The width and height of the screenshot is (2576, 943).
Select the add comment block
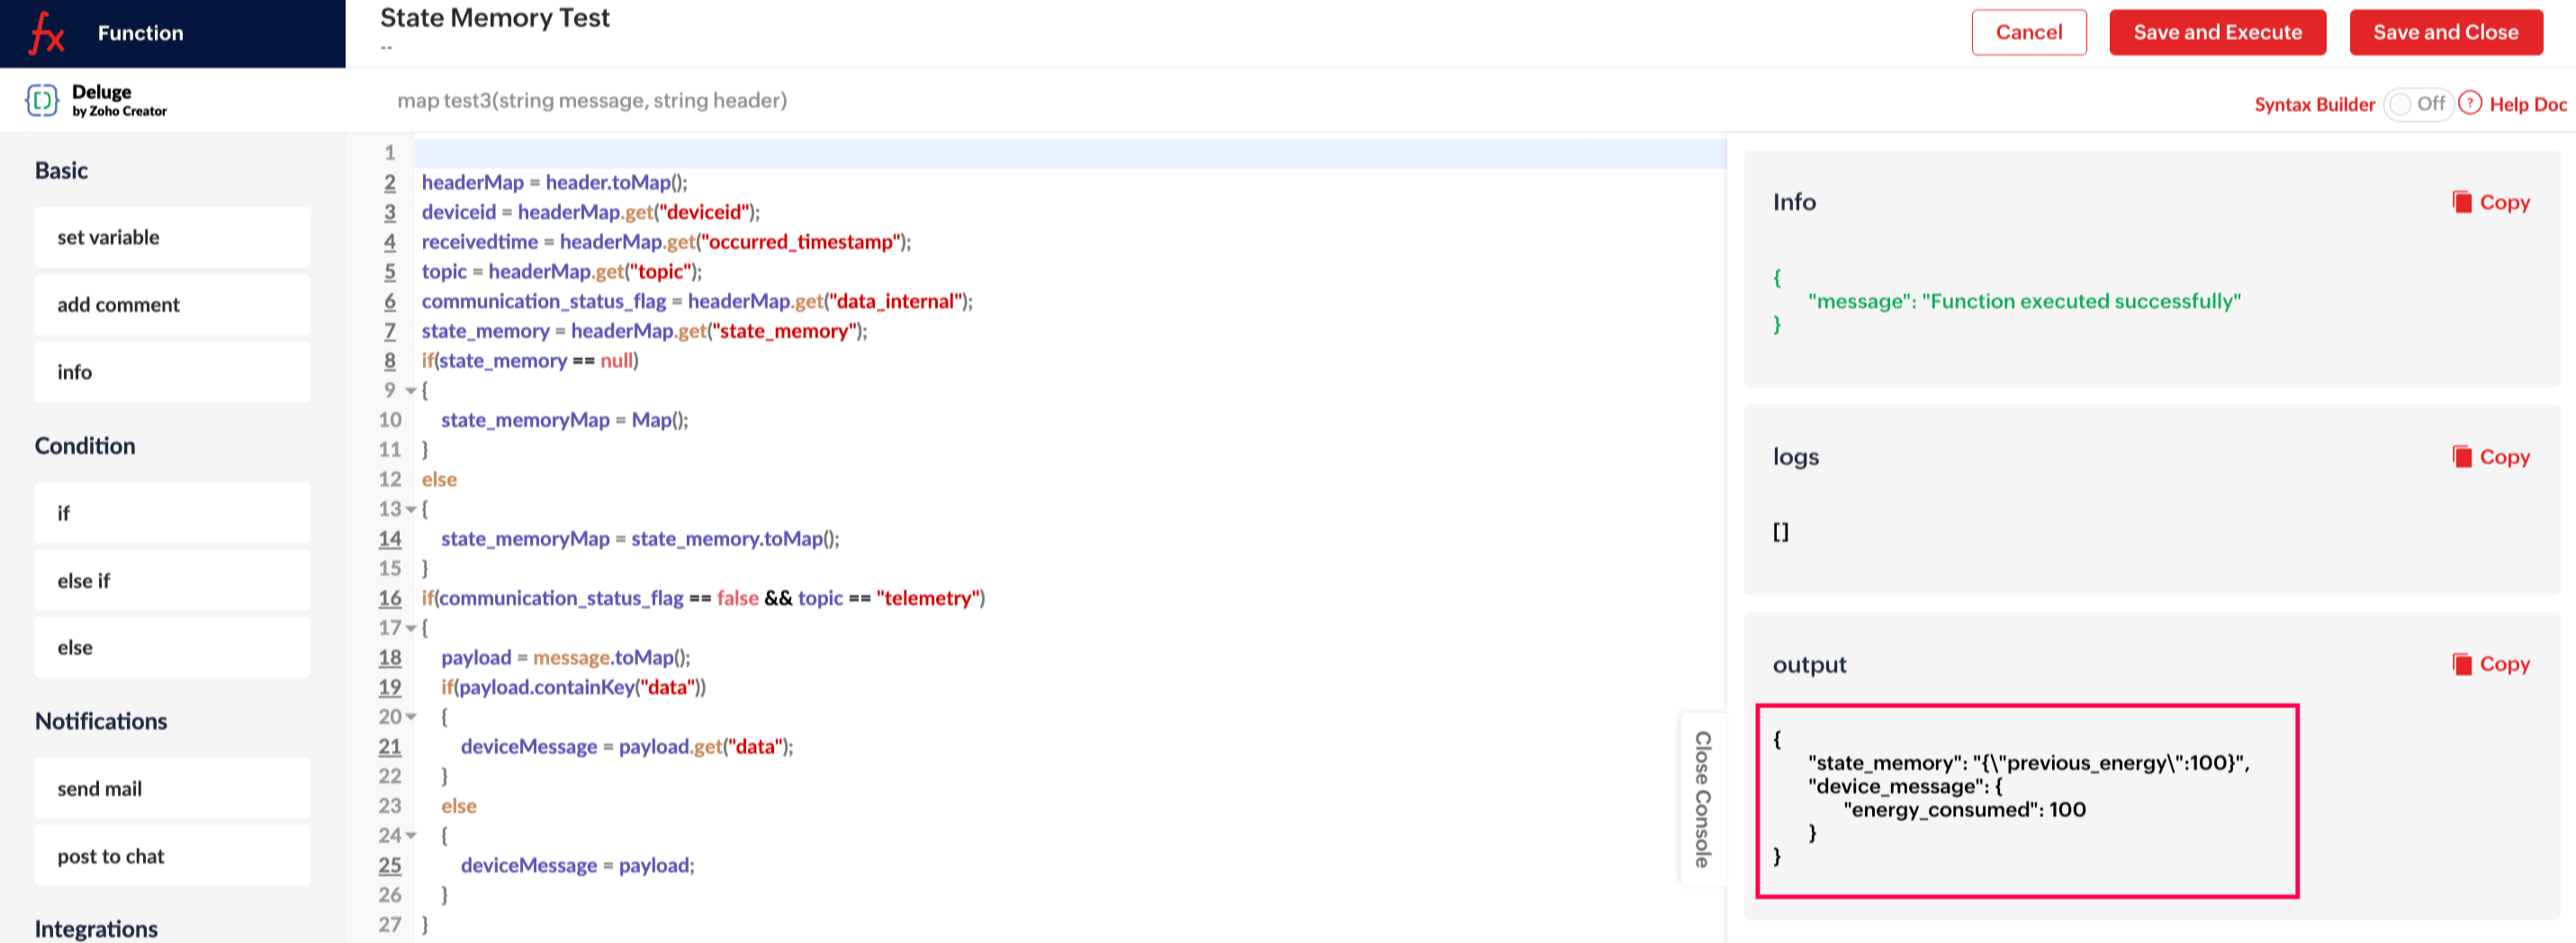172,305
